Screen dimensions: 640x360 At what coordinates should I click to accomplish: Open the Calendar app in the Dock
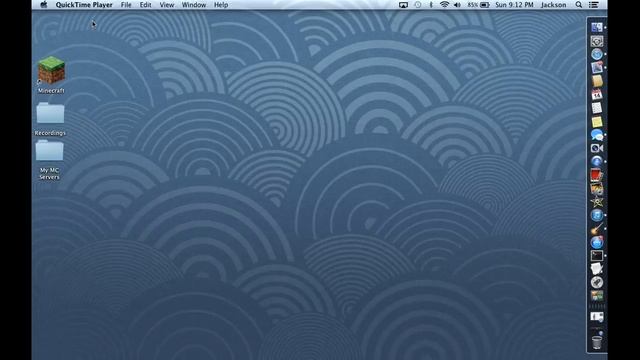(597, 95)
